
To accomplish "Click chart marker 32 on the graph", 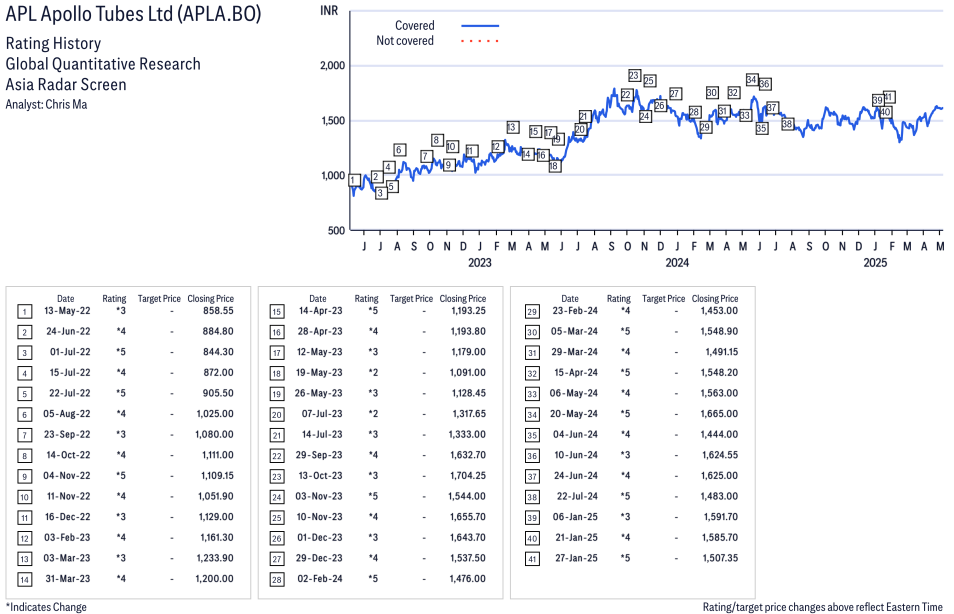I will click(x=734, y=92).
